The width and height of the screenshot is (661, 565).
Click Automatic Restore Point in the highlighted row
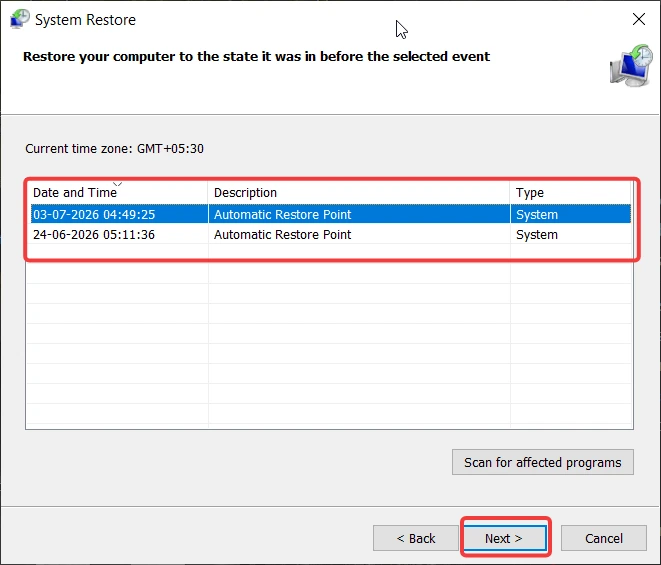coord(282,214)
